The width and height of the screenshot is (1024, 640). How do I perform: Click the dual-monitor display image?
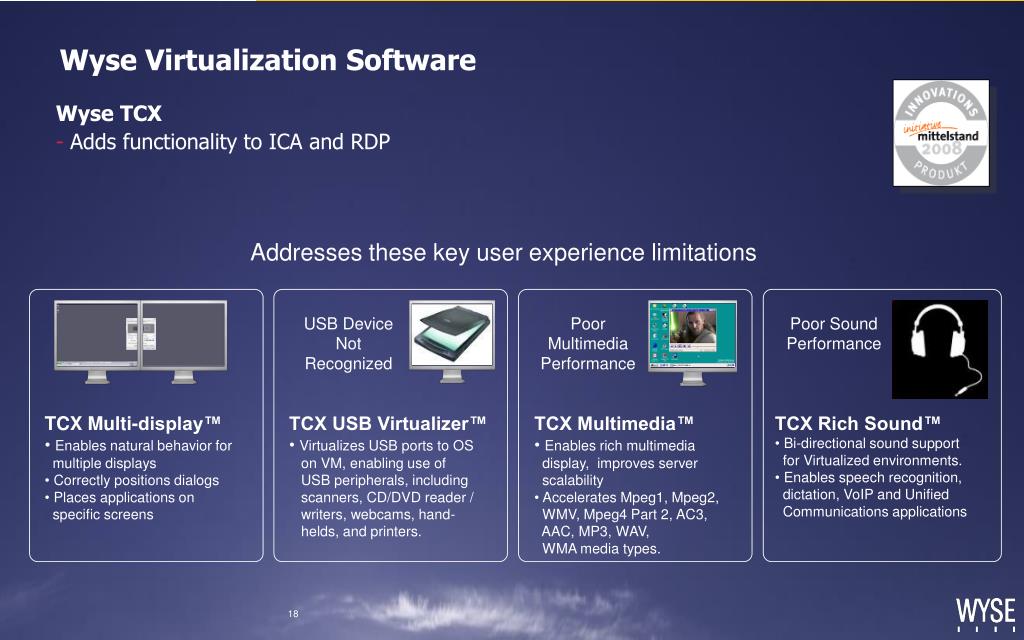coord(140,342)
